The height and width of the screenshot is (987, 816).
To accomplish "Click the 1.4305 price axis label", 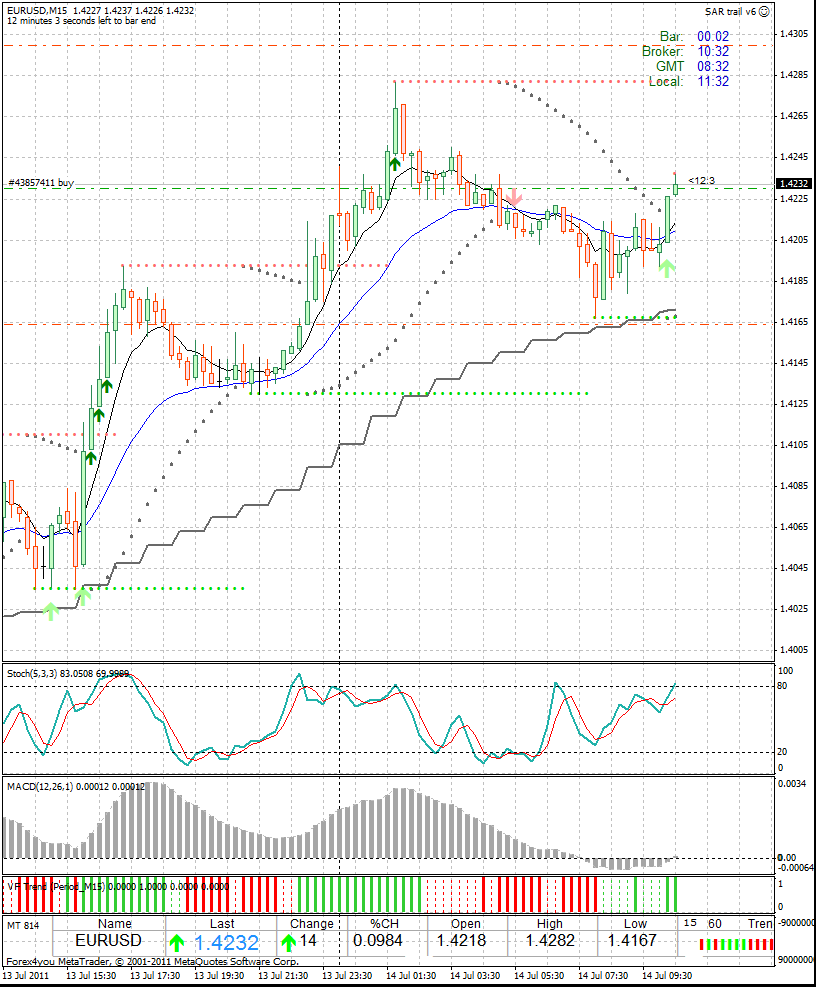I will pyautogui.click(x=794, y=33).
